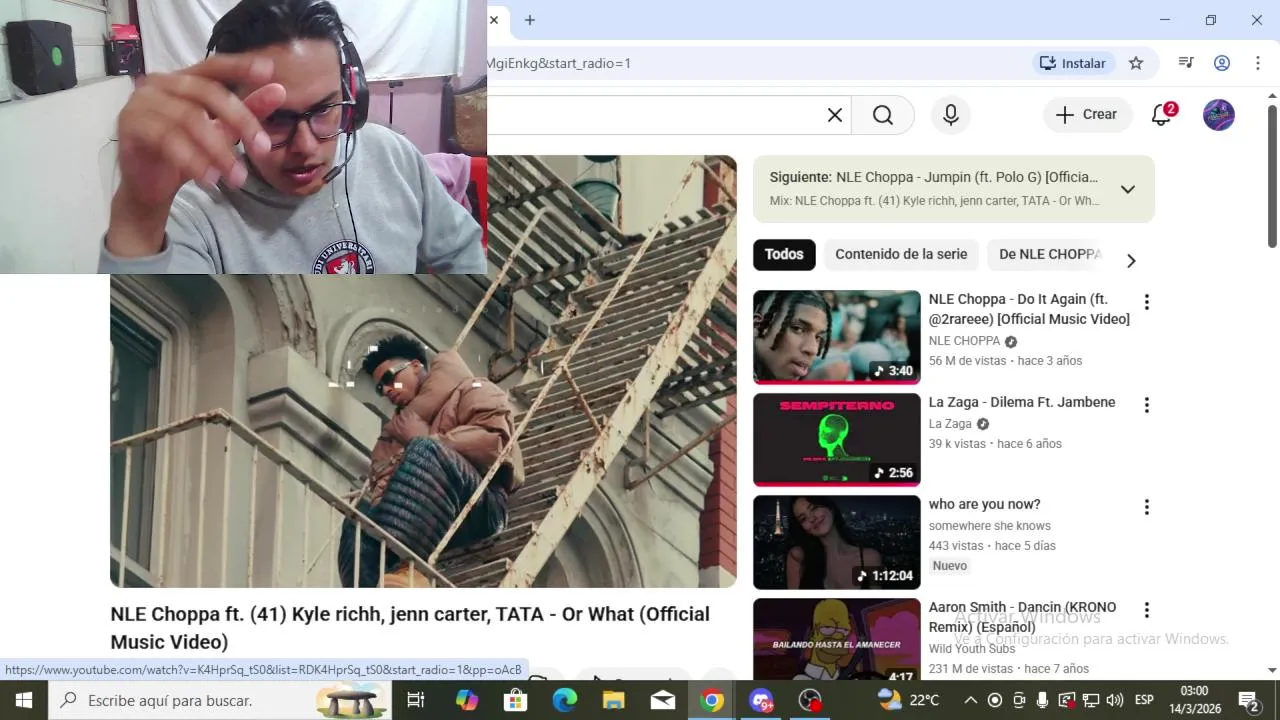Screen dimensions: 1280x720
Task: Open the La Zaga Dilema thumbnail
Action: click(x=837, y=440)
